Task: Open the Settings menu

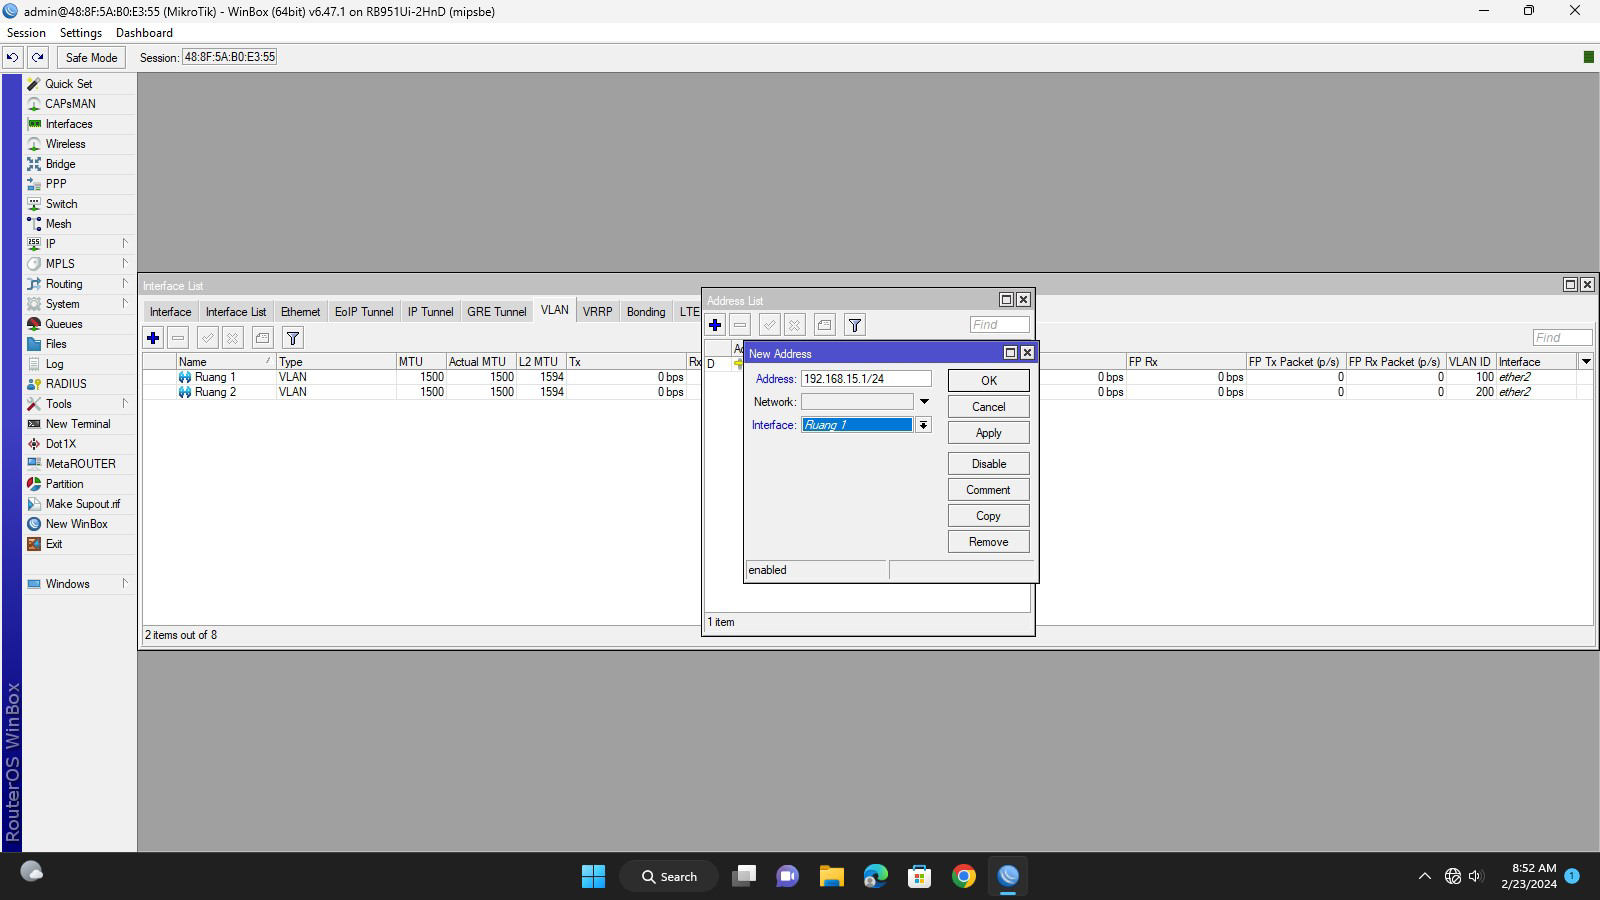Action: coord(81,33)
